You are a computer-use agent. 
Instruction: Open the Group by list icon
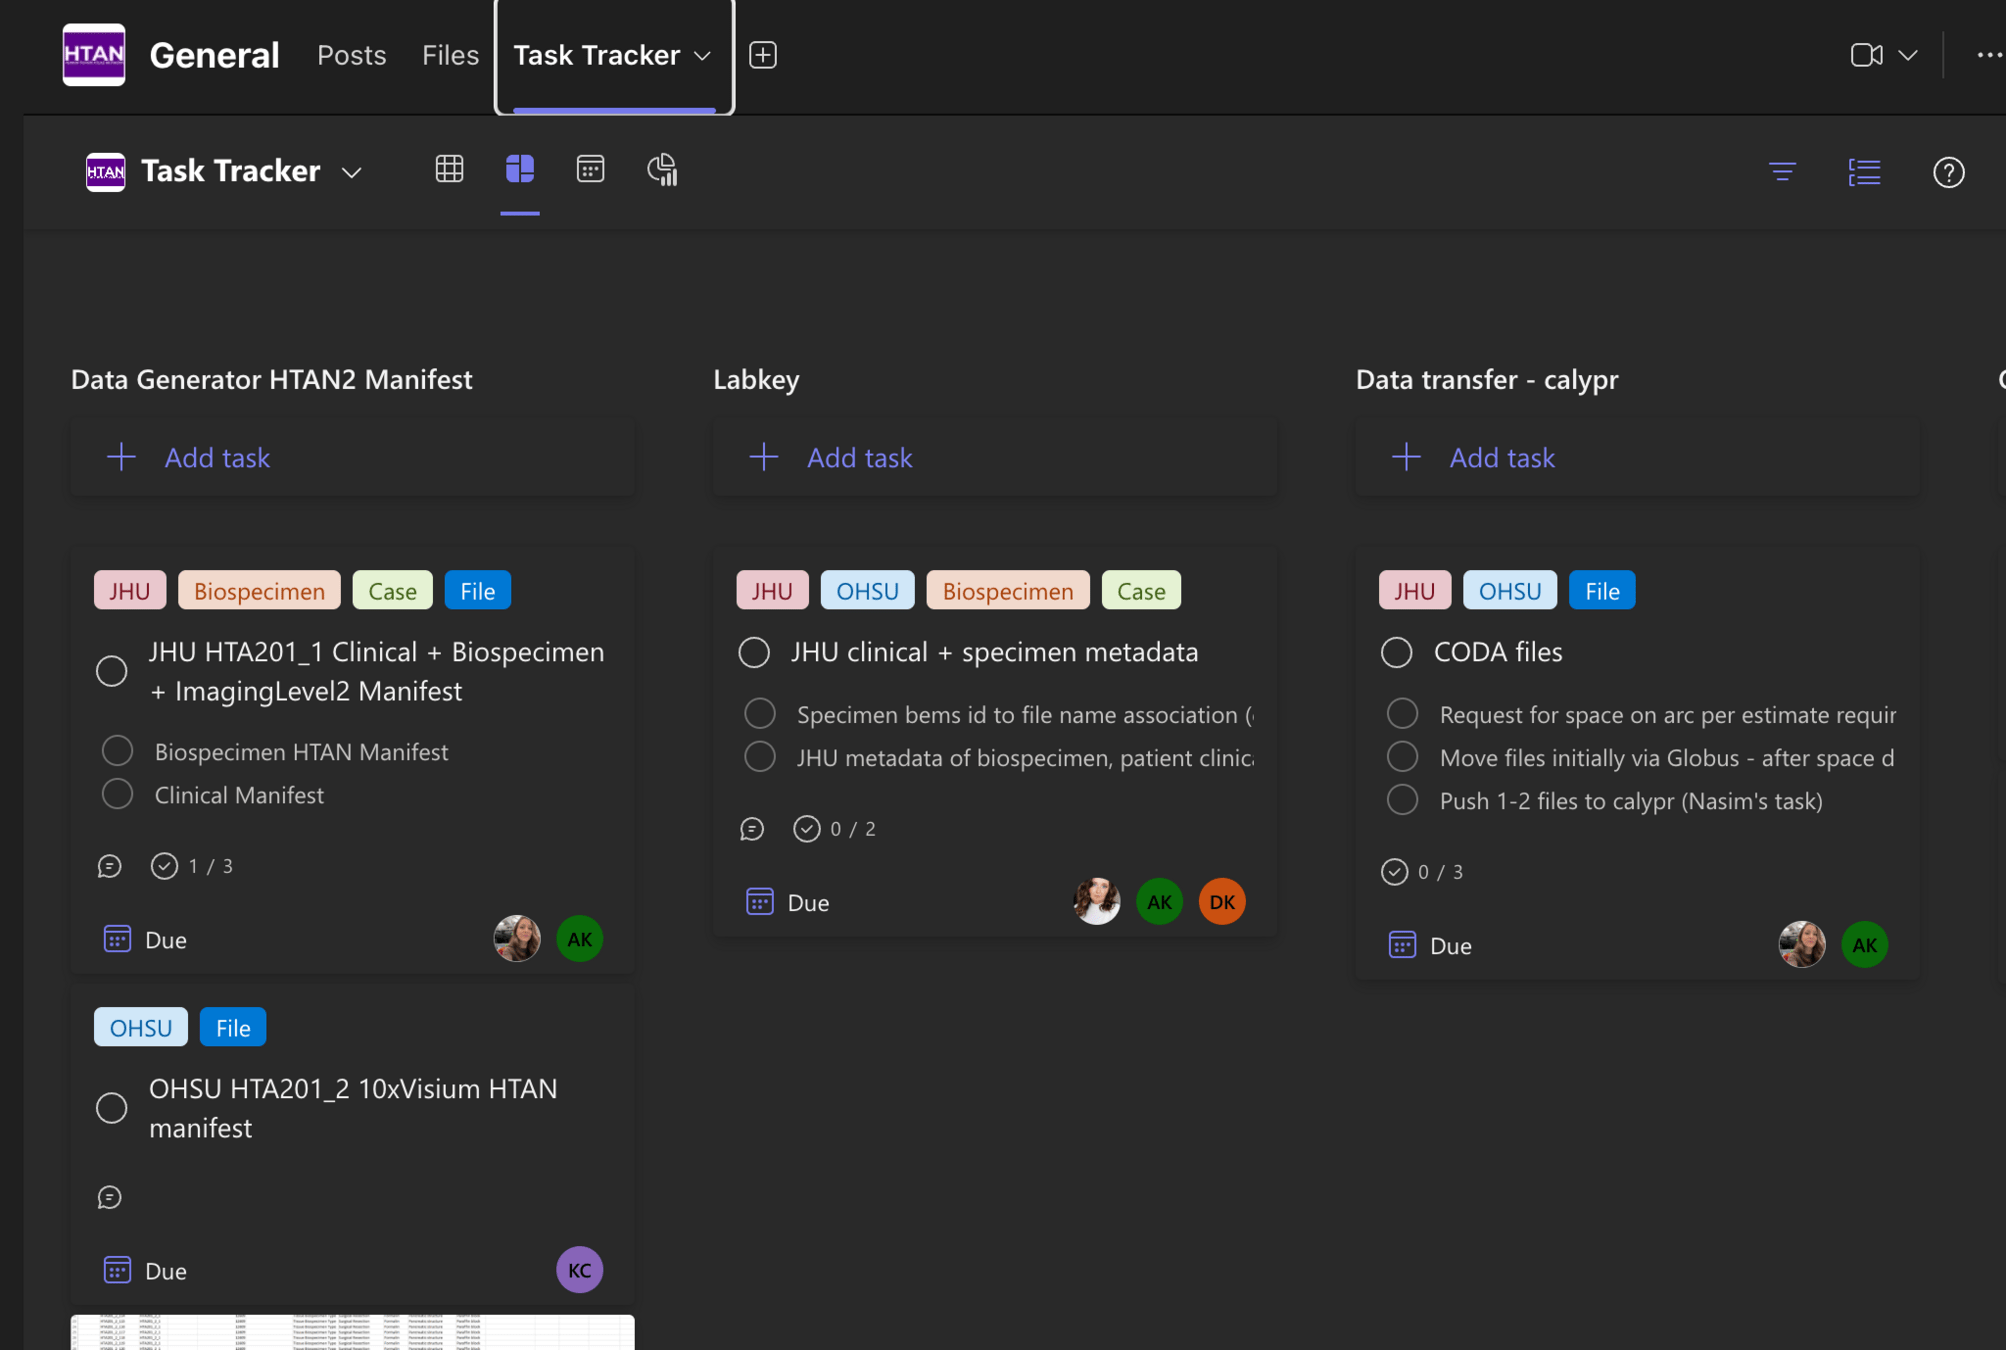coord(1864,172)
